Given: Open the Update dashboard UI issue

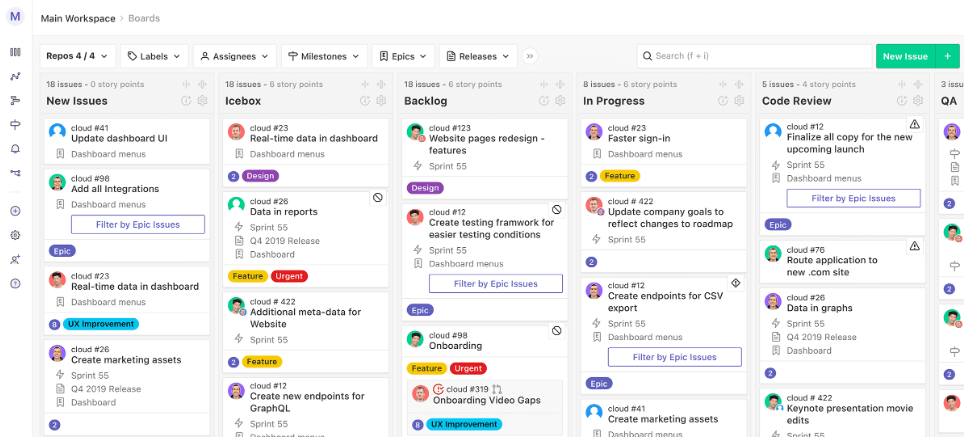Looking at the screenshot, I should pos(119,138).
